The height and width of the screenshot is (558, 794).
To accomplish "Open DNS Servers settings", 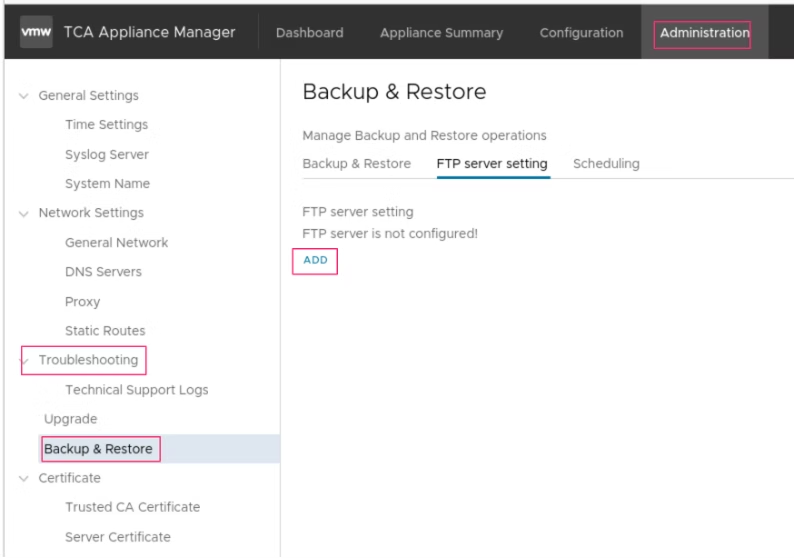I will [x=103, y=272].
